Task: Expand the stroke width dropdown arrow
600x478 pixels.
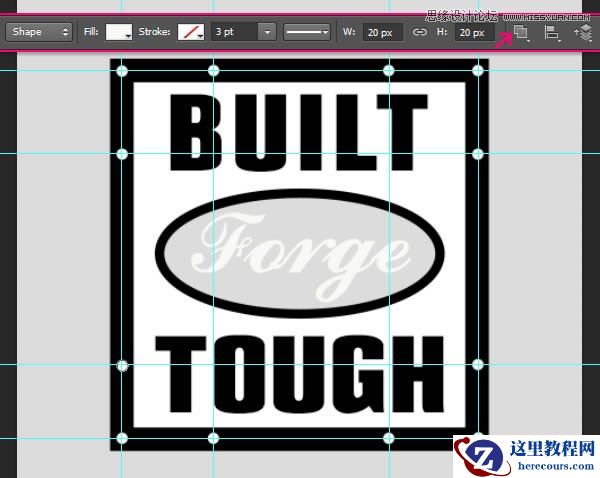Action: point(267,32)
